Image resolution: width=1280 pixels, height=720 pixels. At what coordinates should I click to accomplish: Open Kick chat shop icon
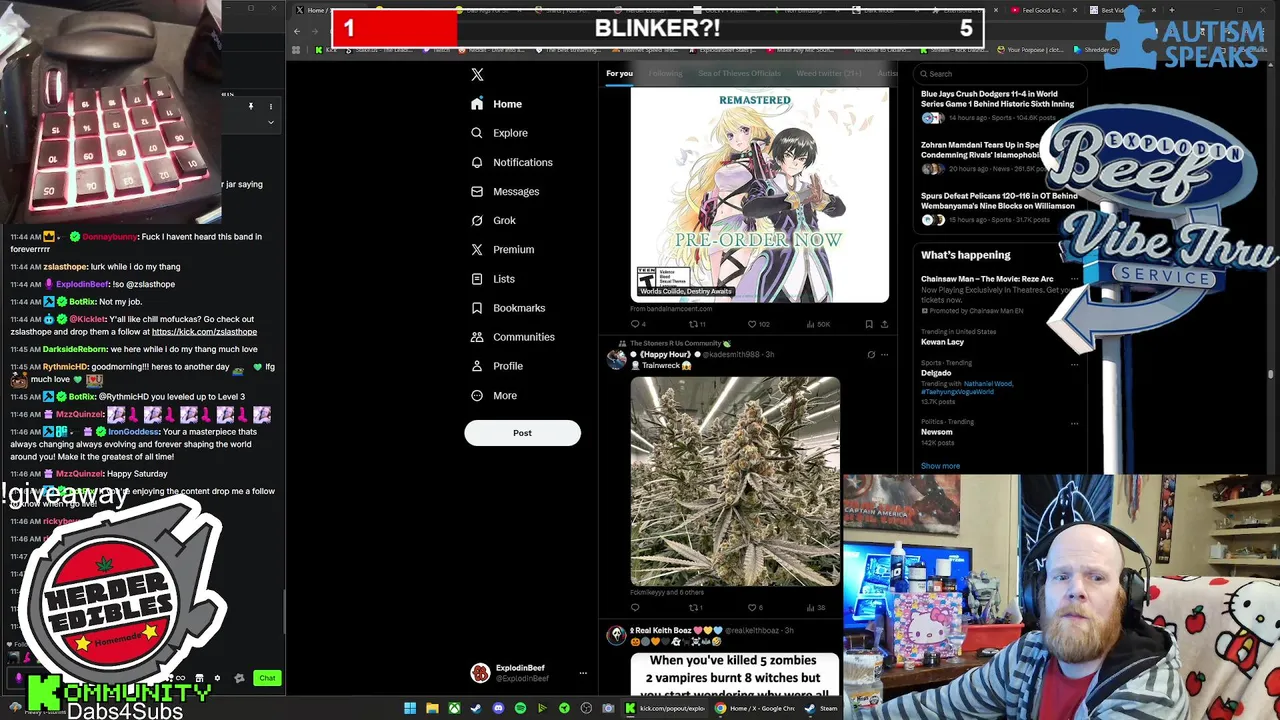(199, 678)
